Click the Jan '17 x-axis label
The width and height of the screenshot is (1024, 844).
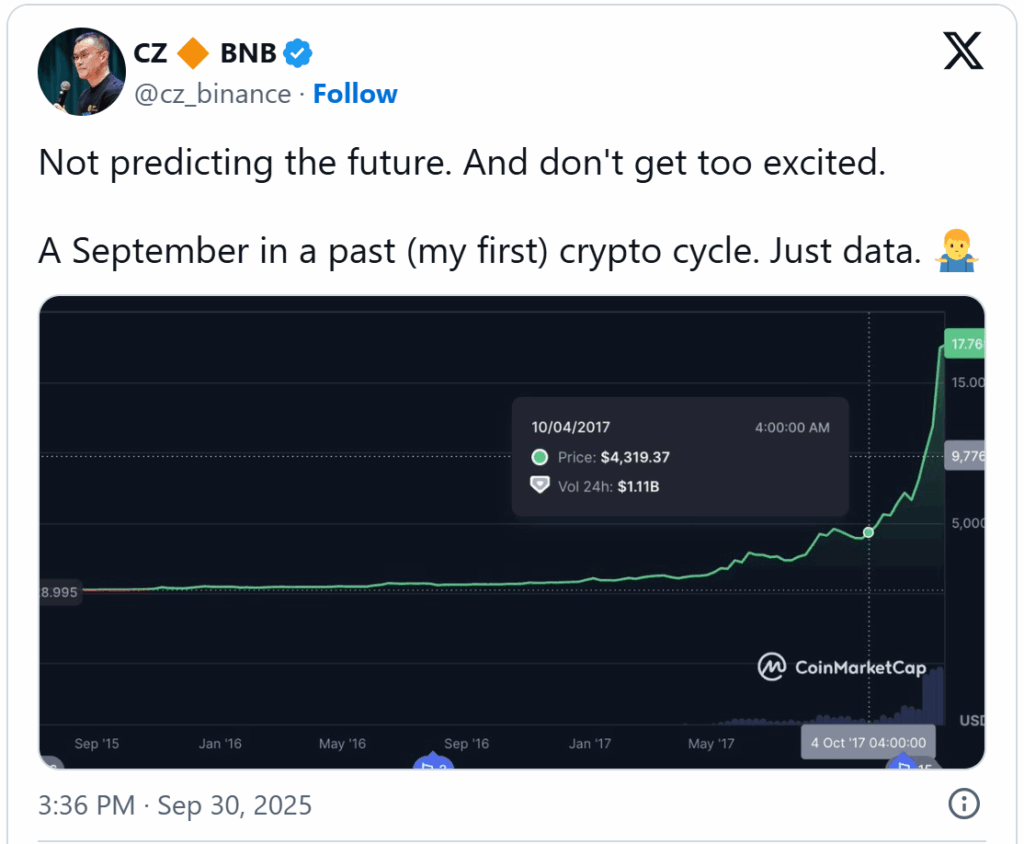(x=590, y=743)
